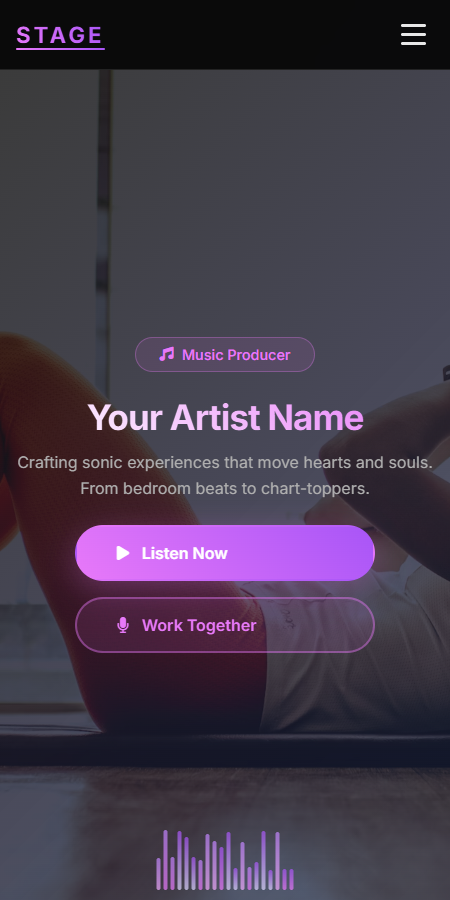Click the 'Crafting sonic experiences' tagline line

coord(225,463)
